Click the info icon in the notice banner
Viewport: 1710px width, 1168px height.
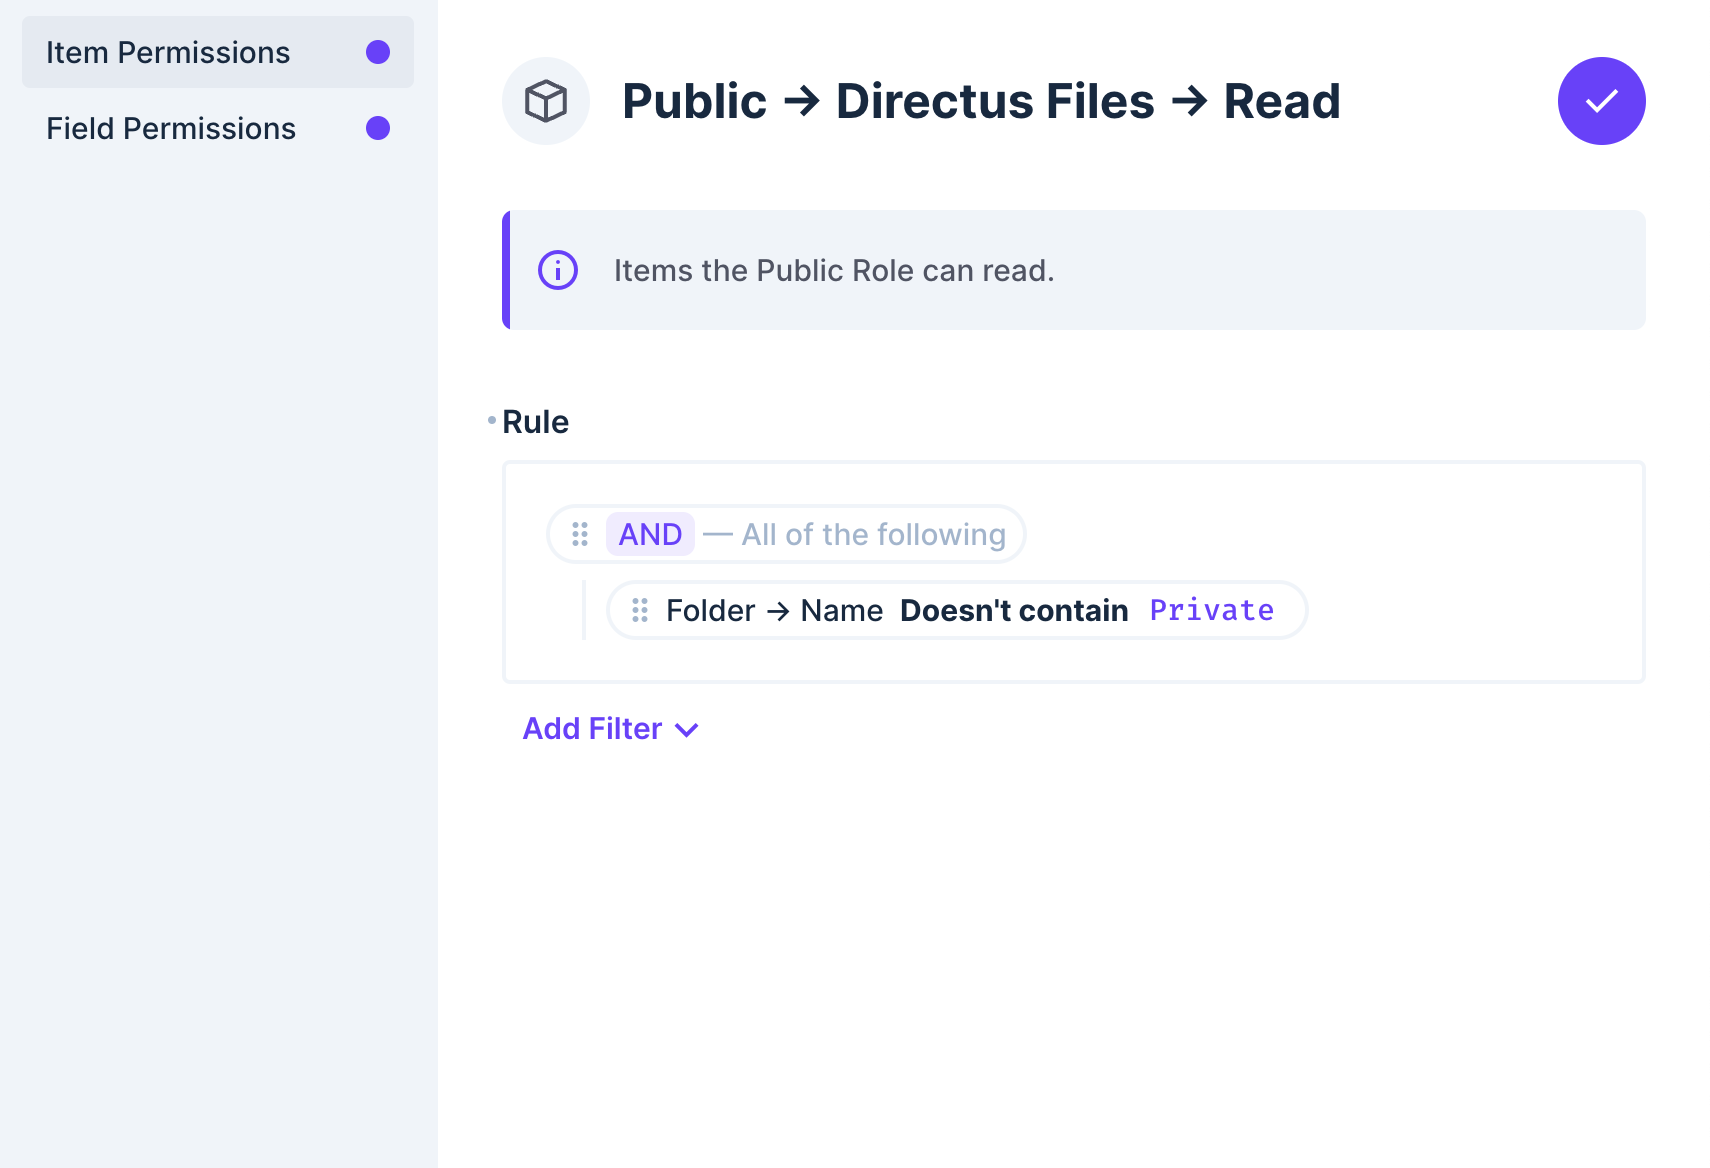(x=557, y=270)
